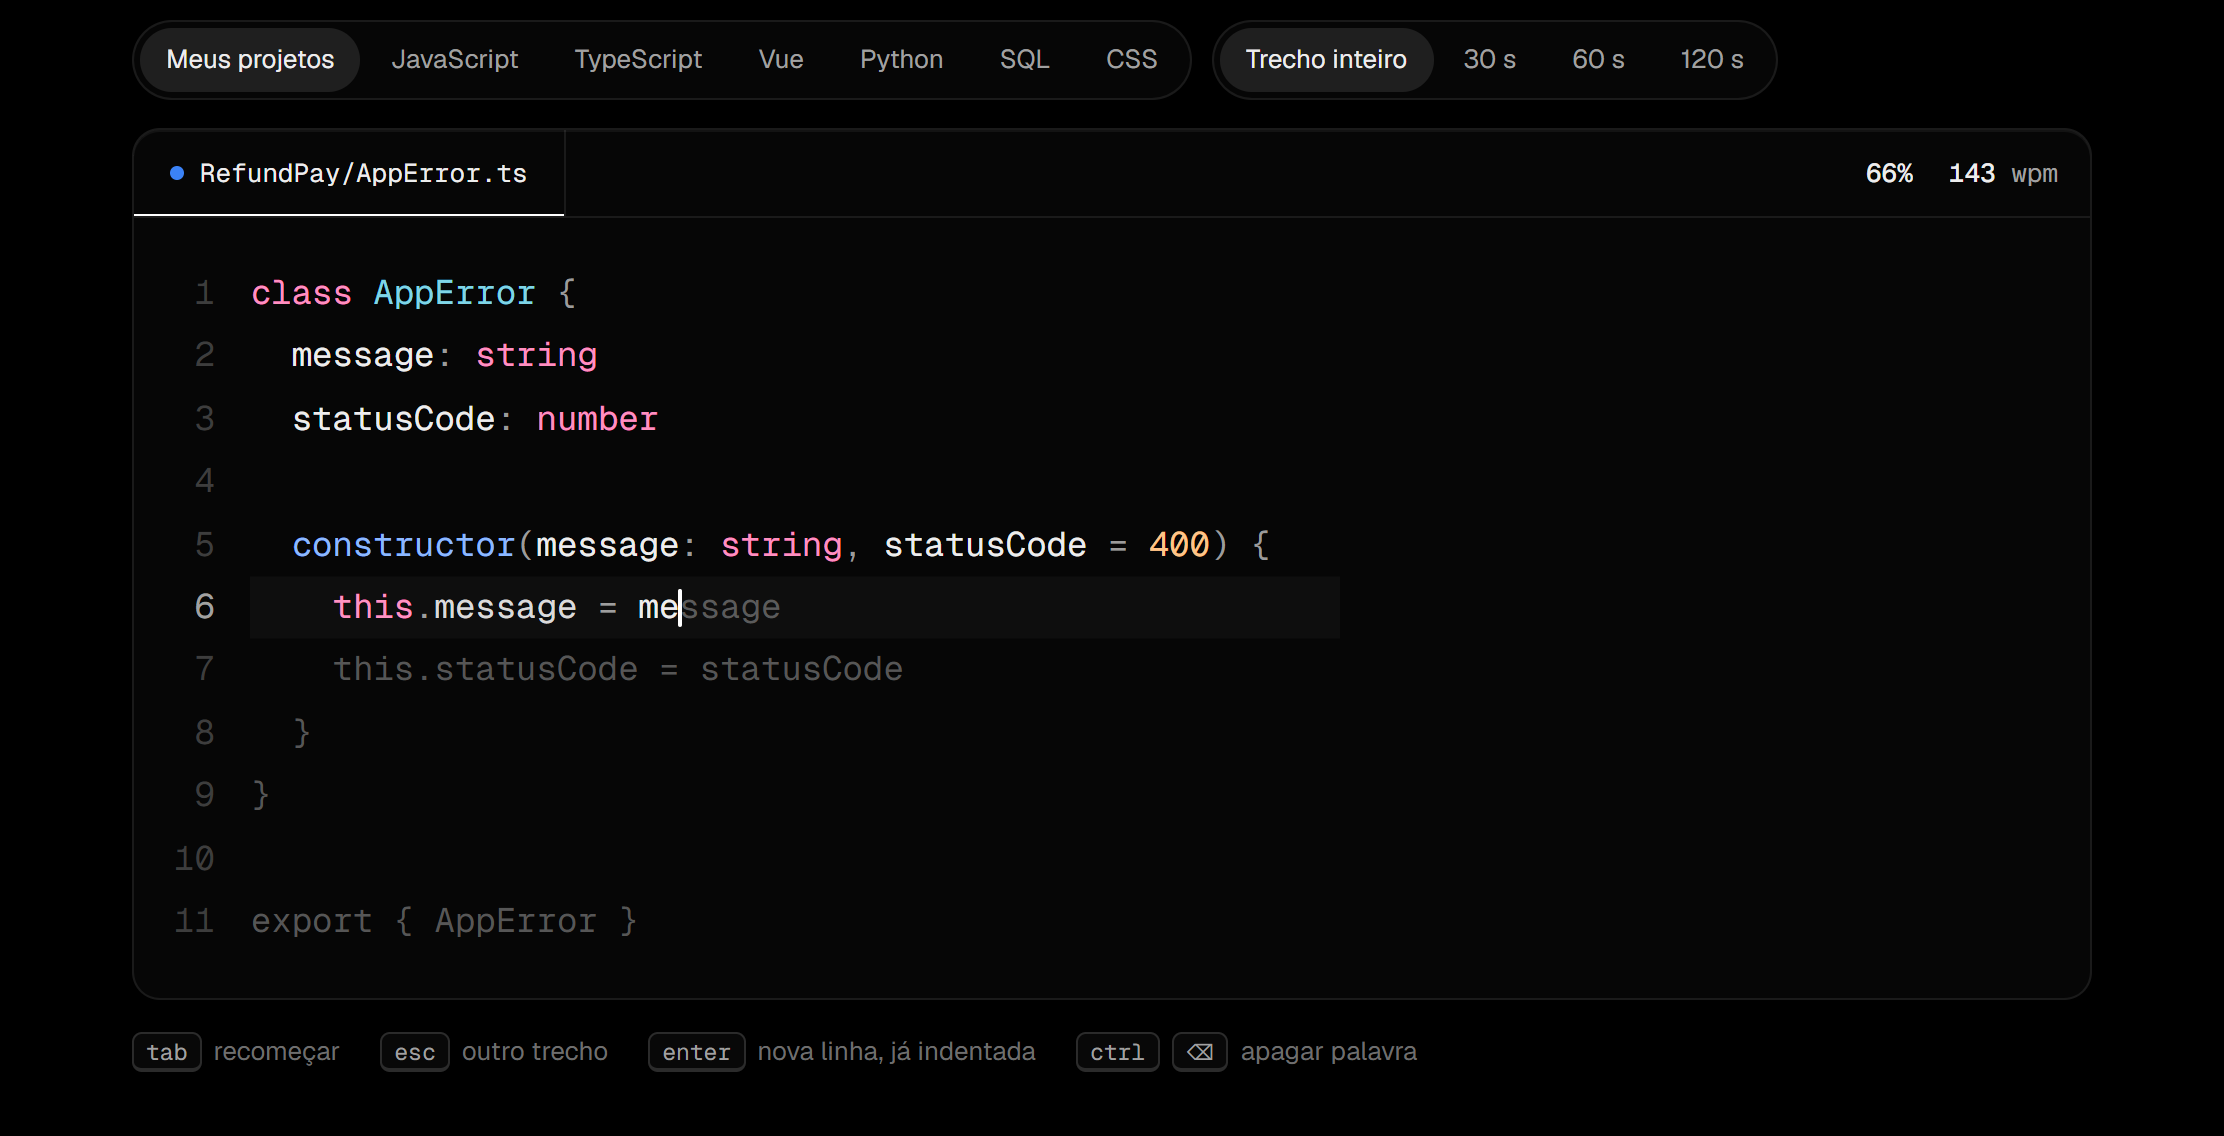Click the active line 'this.message = message'
Image resolution: width=2224 pixels, height=1136 pixels.
point(795,607)
